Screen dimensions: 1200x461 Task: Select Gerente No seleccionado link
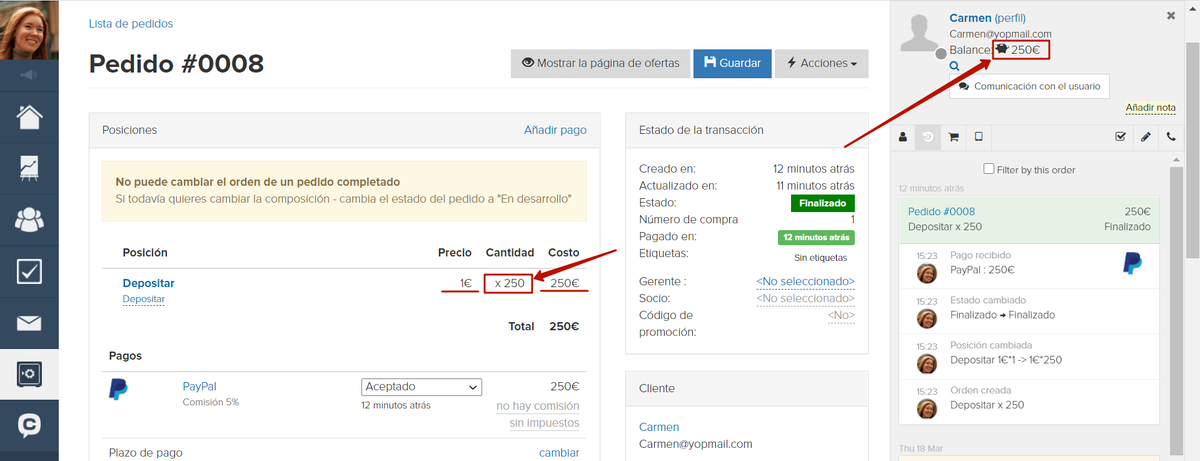(x=806, y=282)
